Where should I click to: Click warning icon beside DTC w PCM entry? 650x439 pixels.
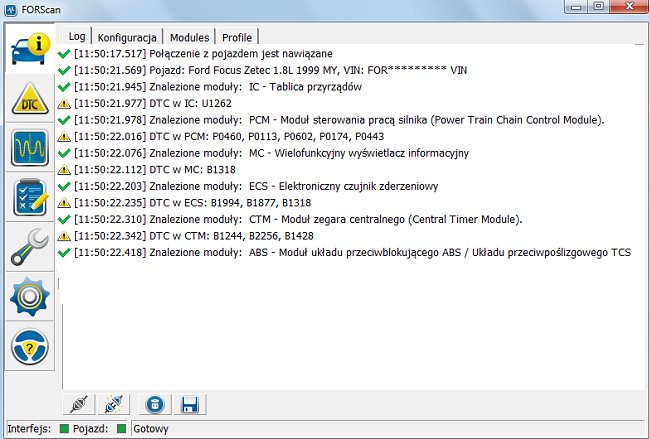click(x=64, y=137)
